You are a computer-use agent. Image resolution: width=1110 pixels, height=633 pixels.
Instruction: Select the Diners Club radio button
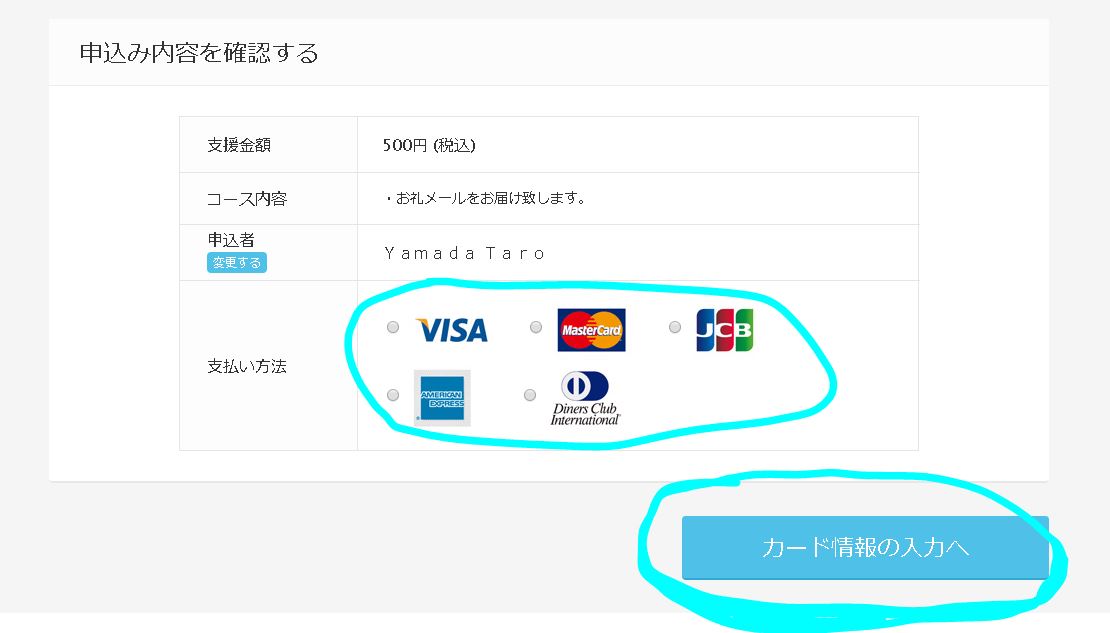[530, 395]
